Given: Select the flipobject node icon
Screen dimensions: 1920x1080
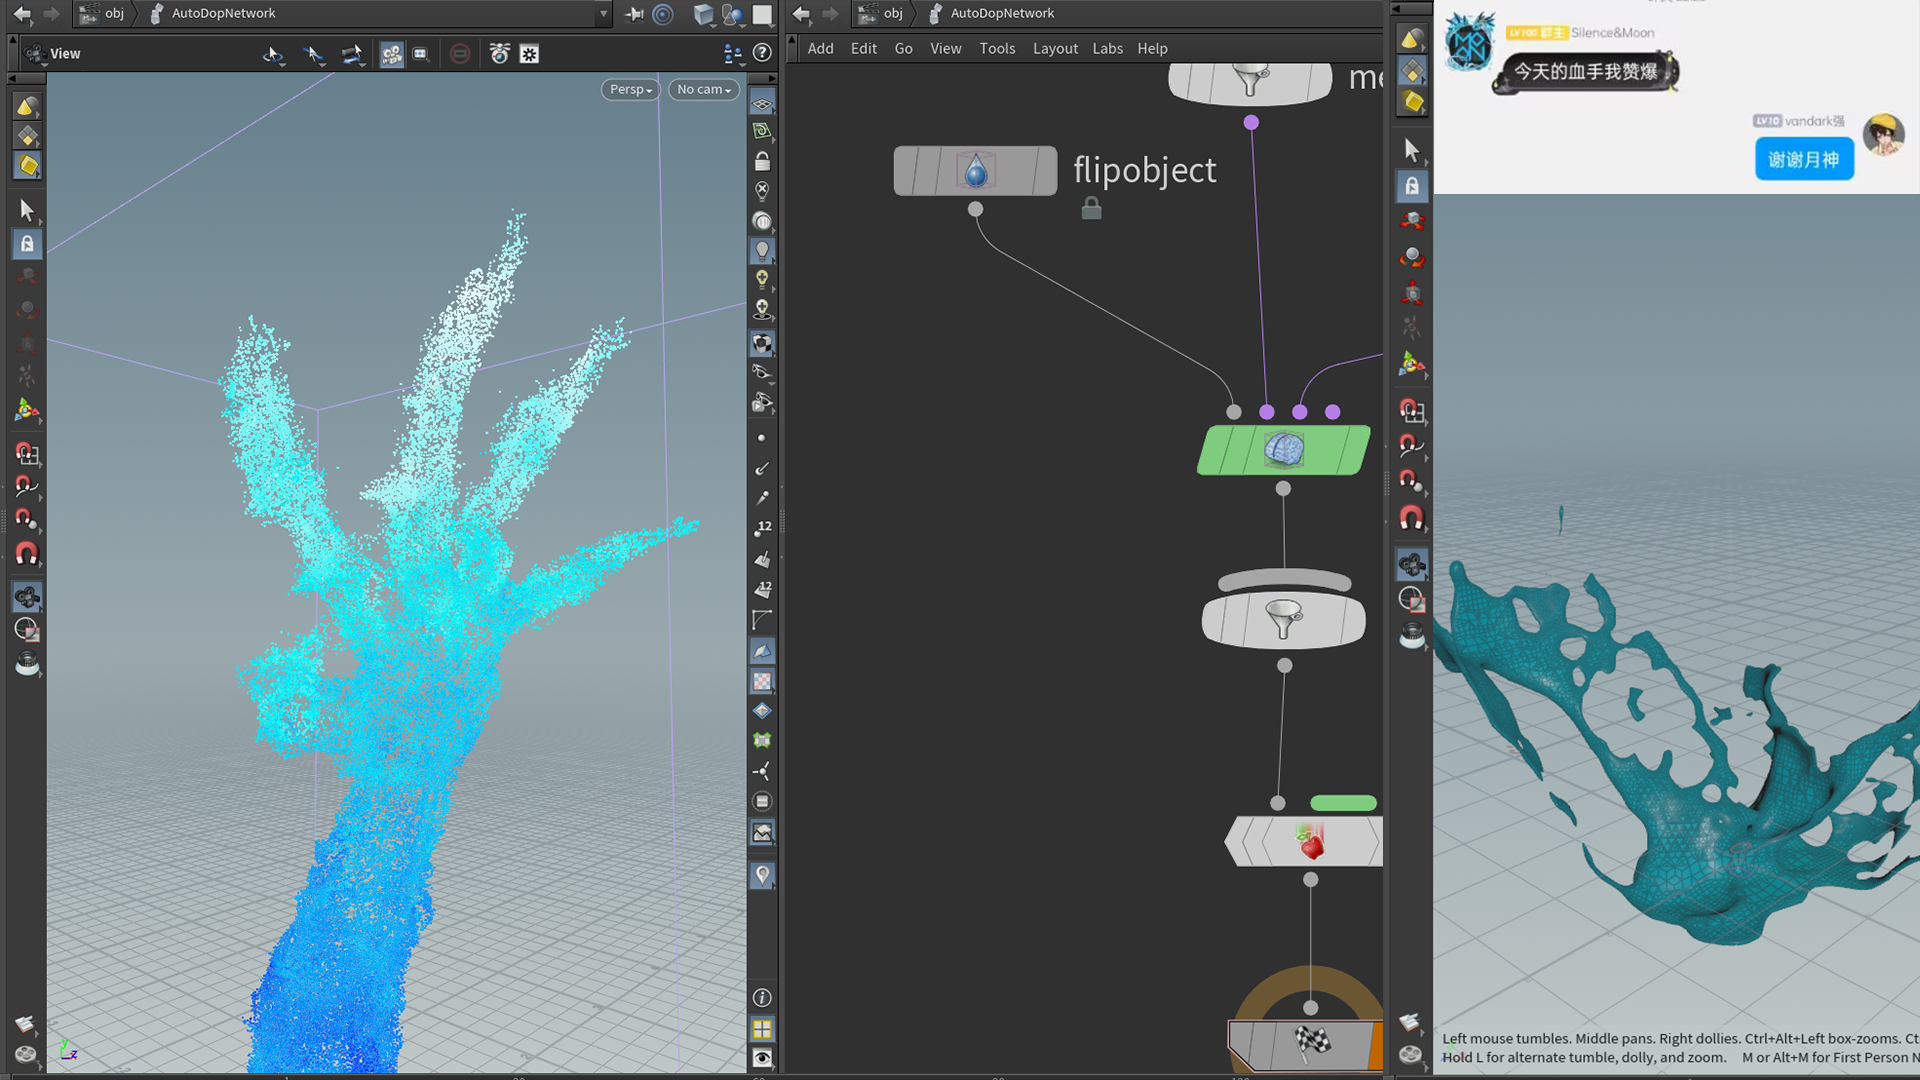Looking at the screenshot, I should click(x=975, y=171).
